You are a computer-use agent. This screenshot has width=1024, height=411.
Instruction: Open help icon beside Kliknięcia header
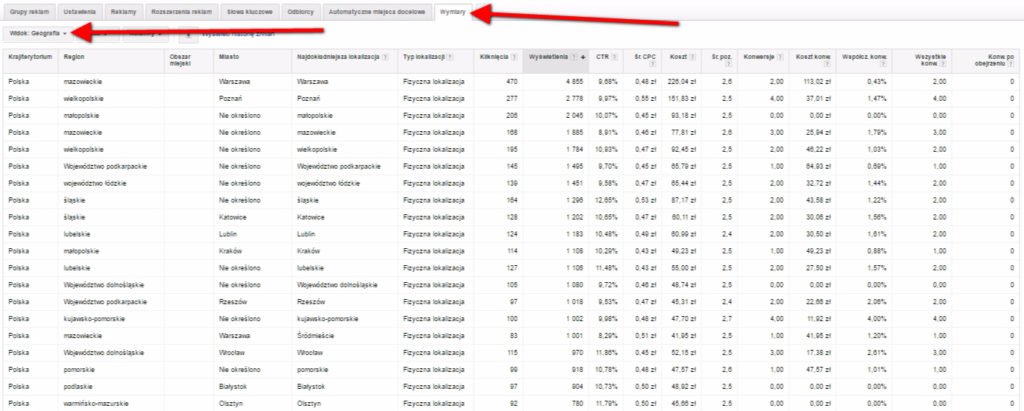[x=515, y=57]
